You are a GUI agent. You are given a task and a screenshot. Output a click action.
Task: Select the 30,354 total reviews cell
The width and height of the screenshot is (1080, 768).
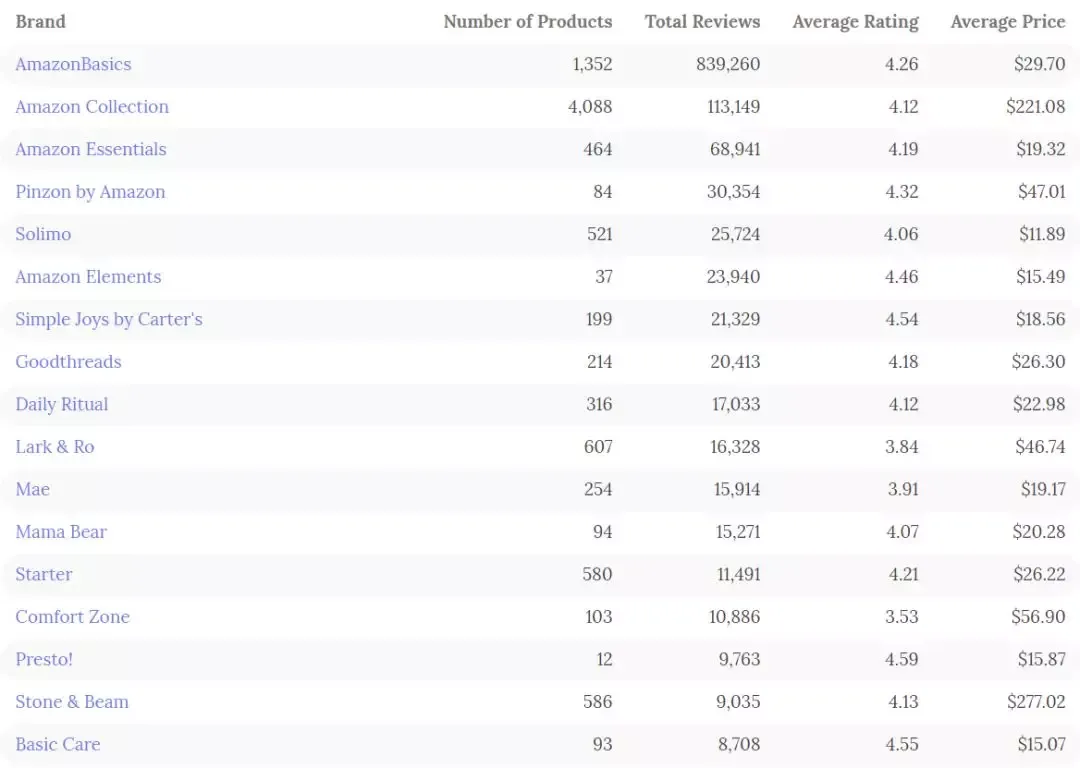pos(734,192)
